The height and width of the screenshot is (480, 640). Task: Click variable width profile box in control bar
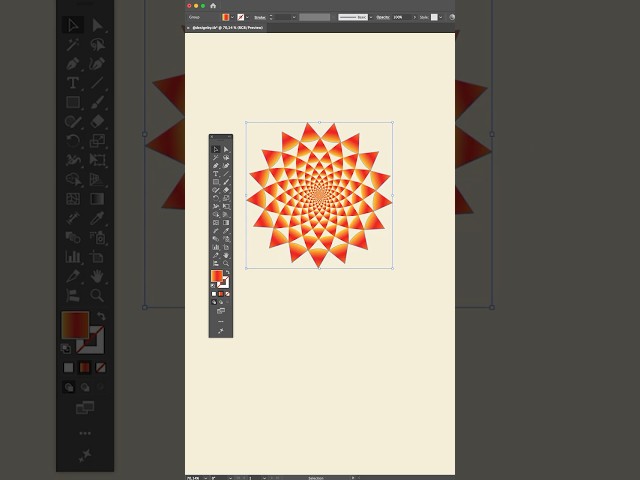314,17
